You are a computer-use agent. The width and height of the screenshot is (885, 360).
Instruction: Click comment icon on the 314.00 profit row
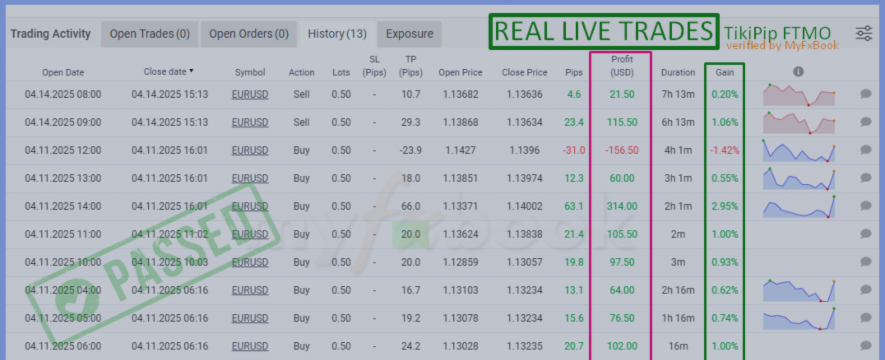tap(866, 206)
